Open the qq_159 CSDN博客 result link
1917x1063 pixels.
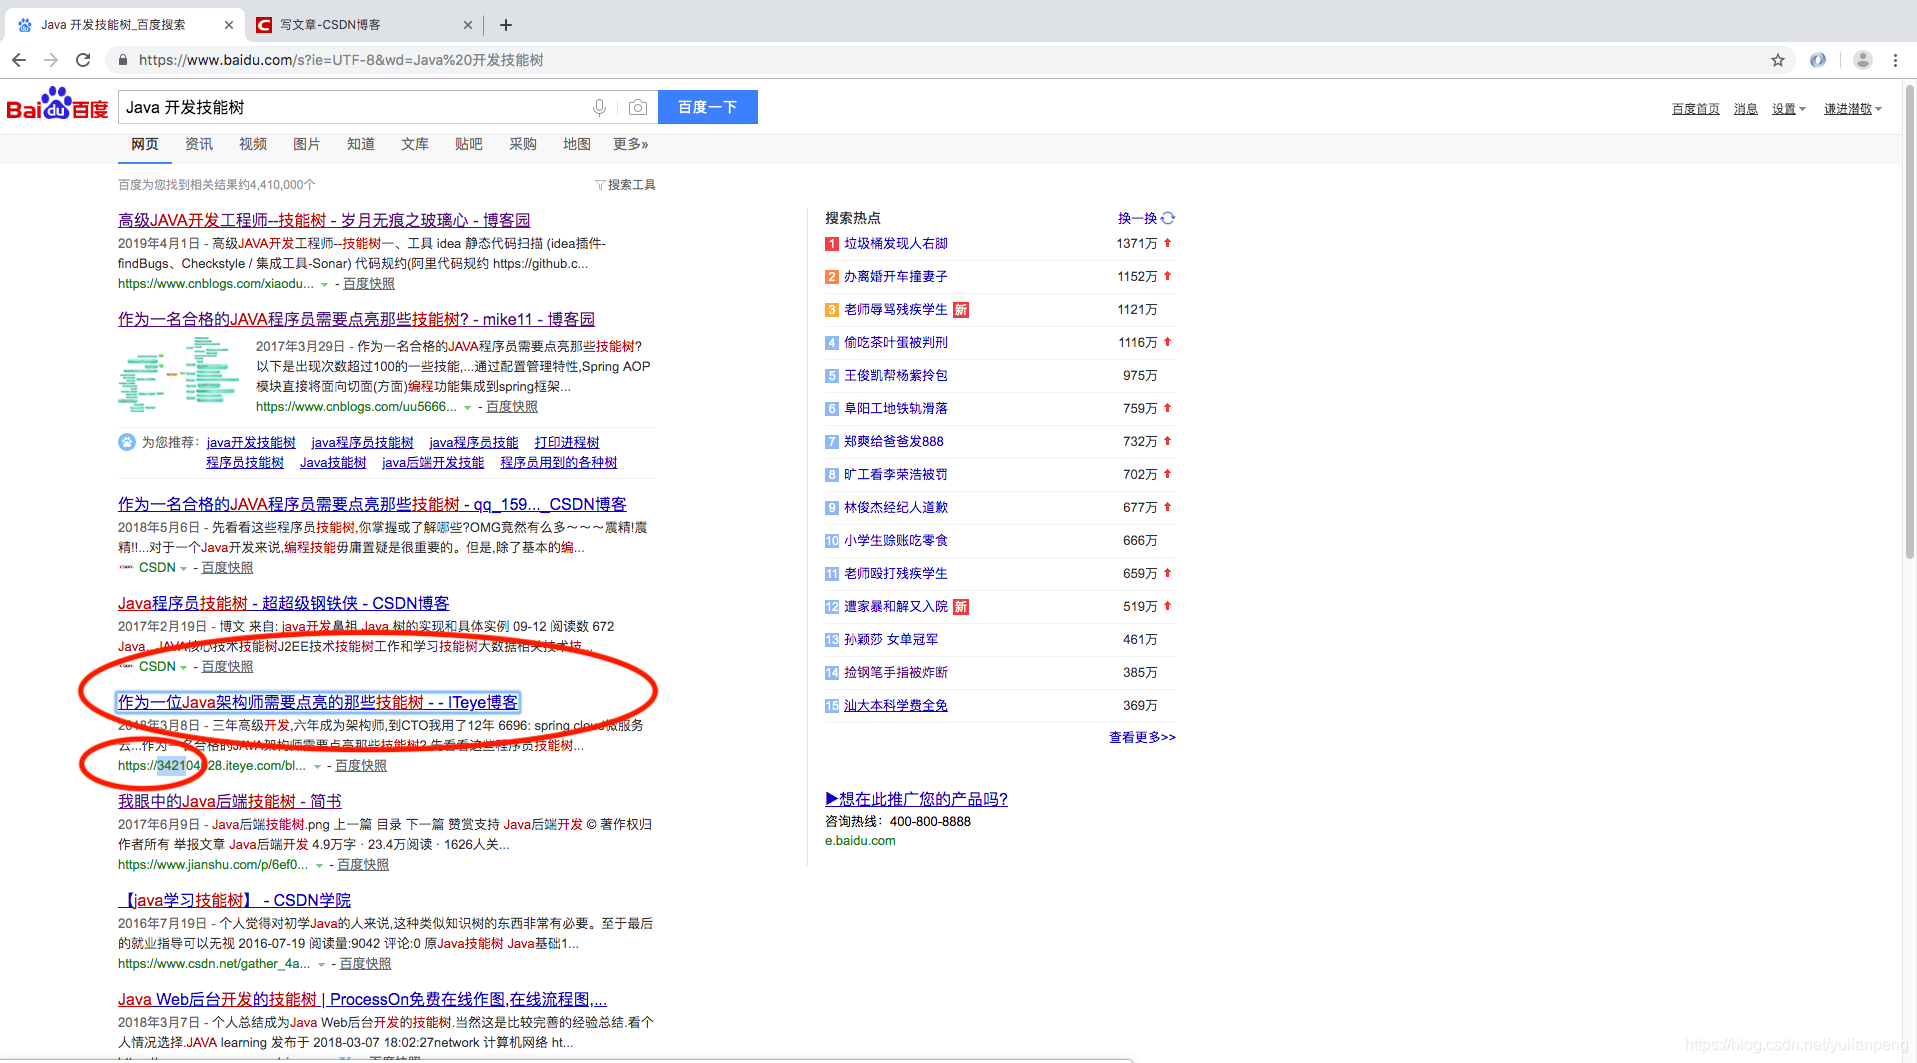[372, 504]
